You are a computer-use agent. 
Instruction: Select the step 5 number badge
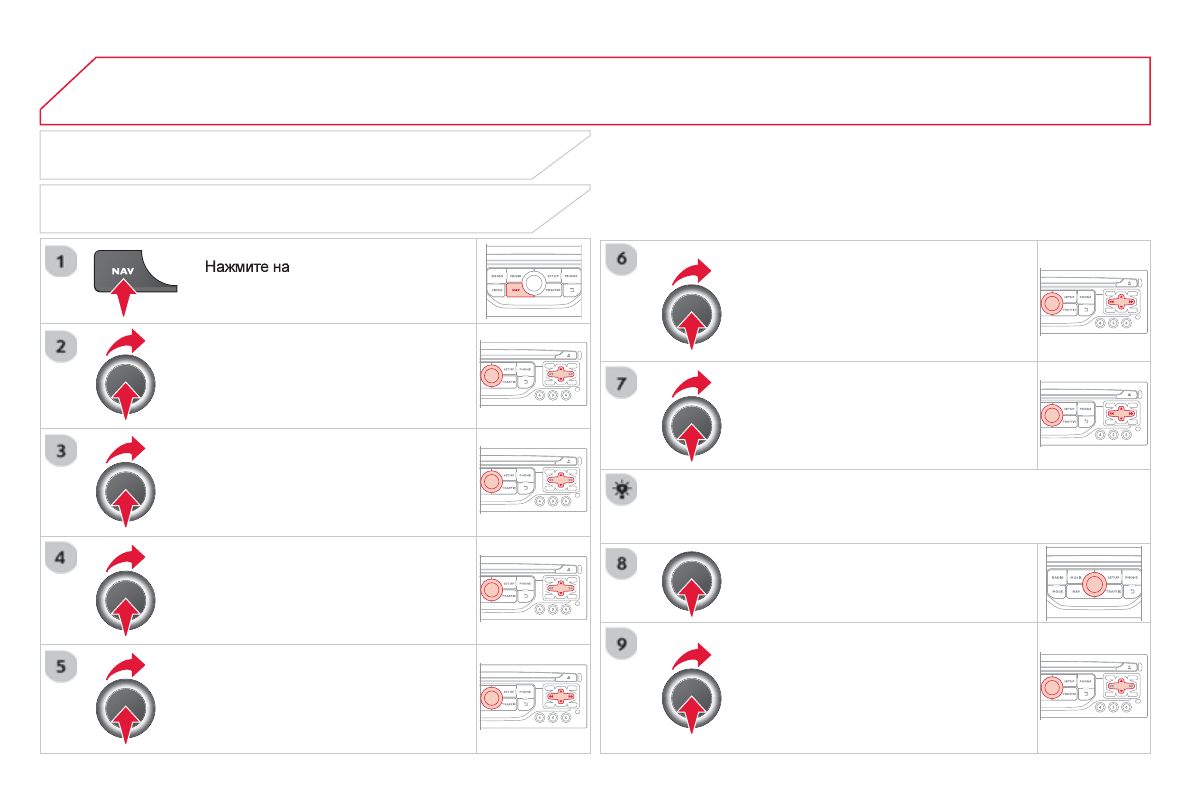point(61,668)
